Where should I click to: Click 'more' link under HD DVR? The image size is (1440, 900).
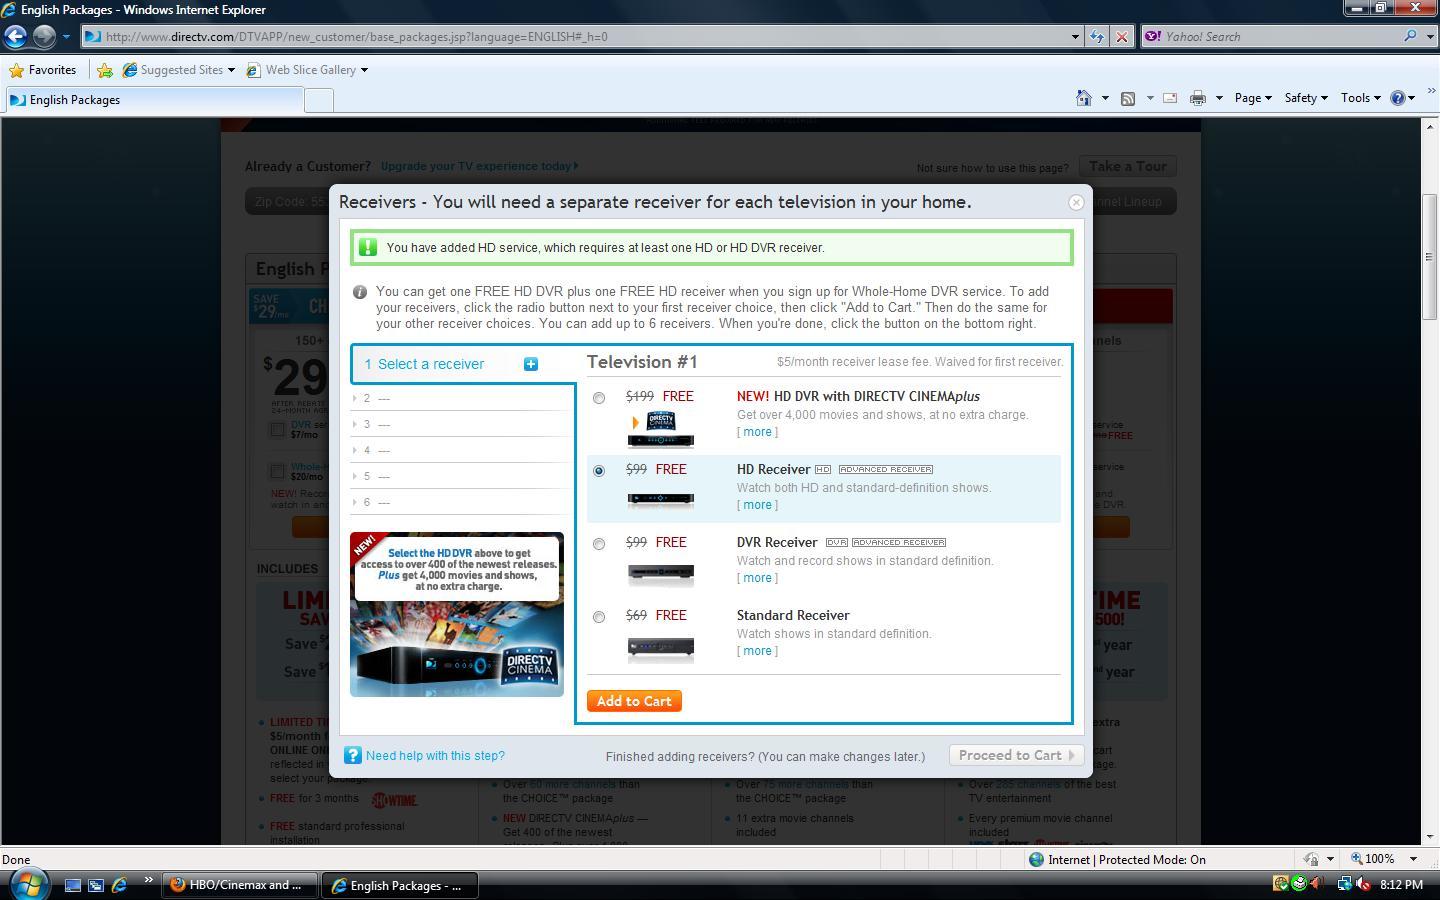[757, 432]
